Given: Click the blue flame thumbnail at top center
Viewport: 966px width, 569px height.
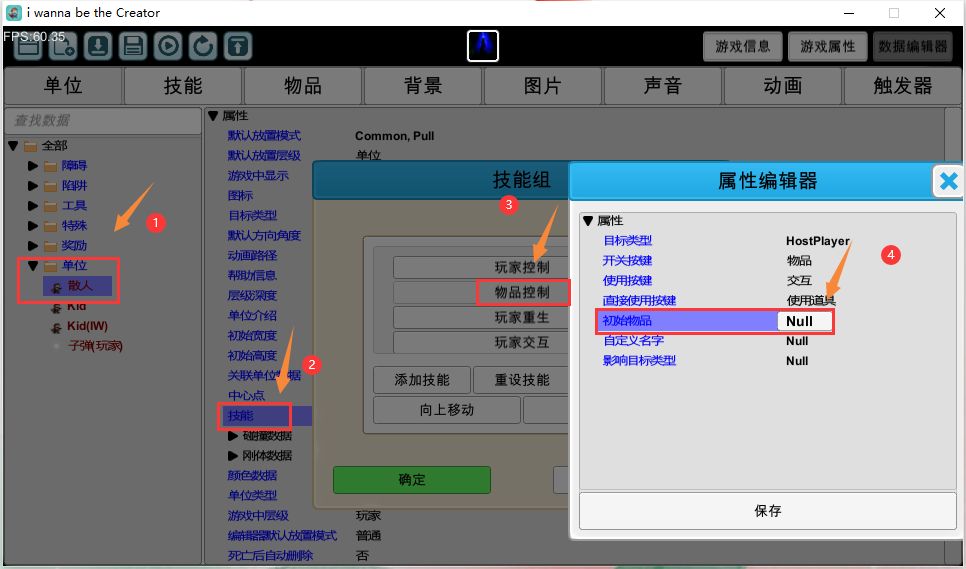Looking at the screenshot, I should point(482,46).
